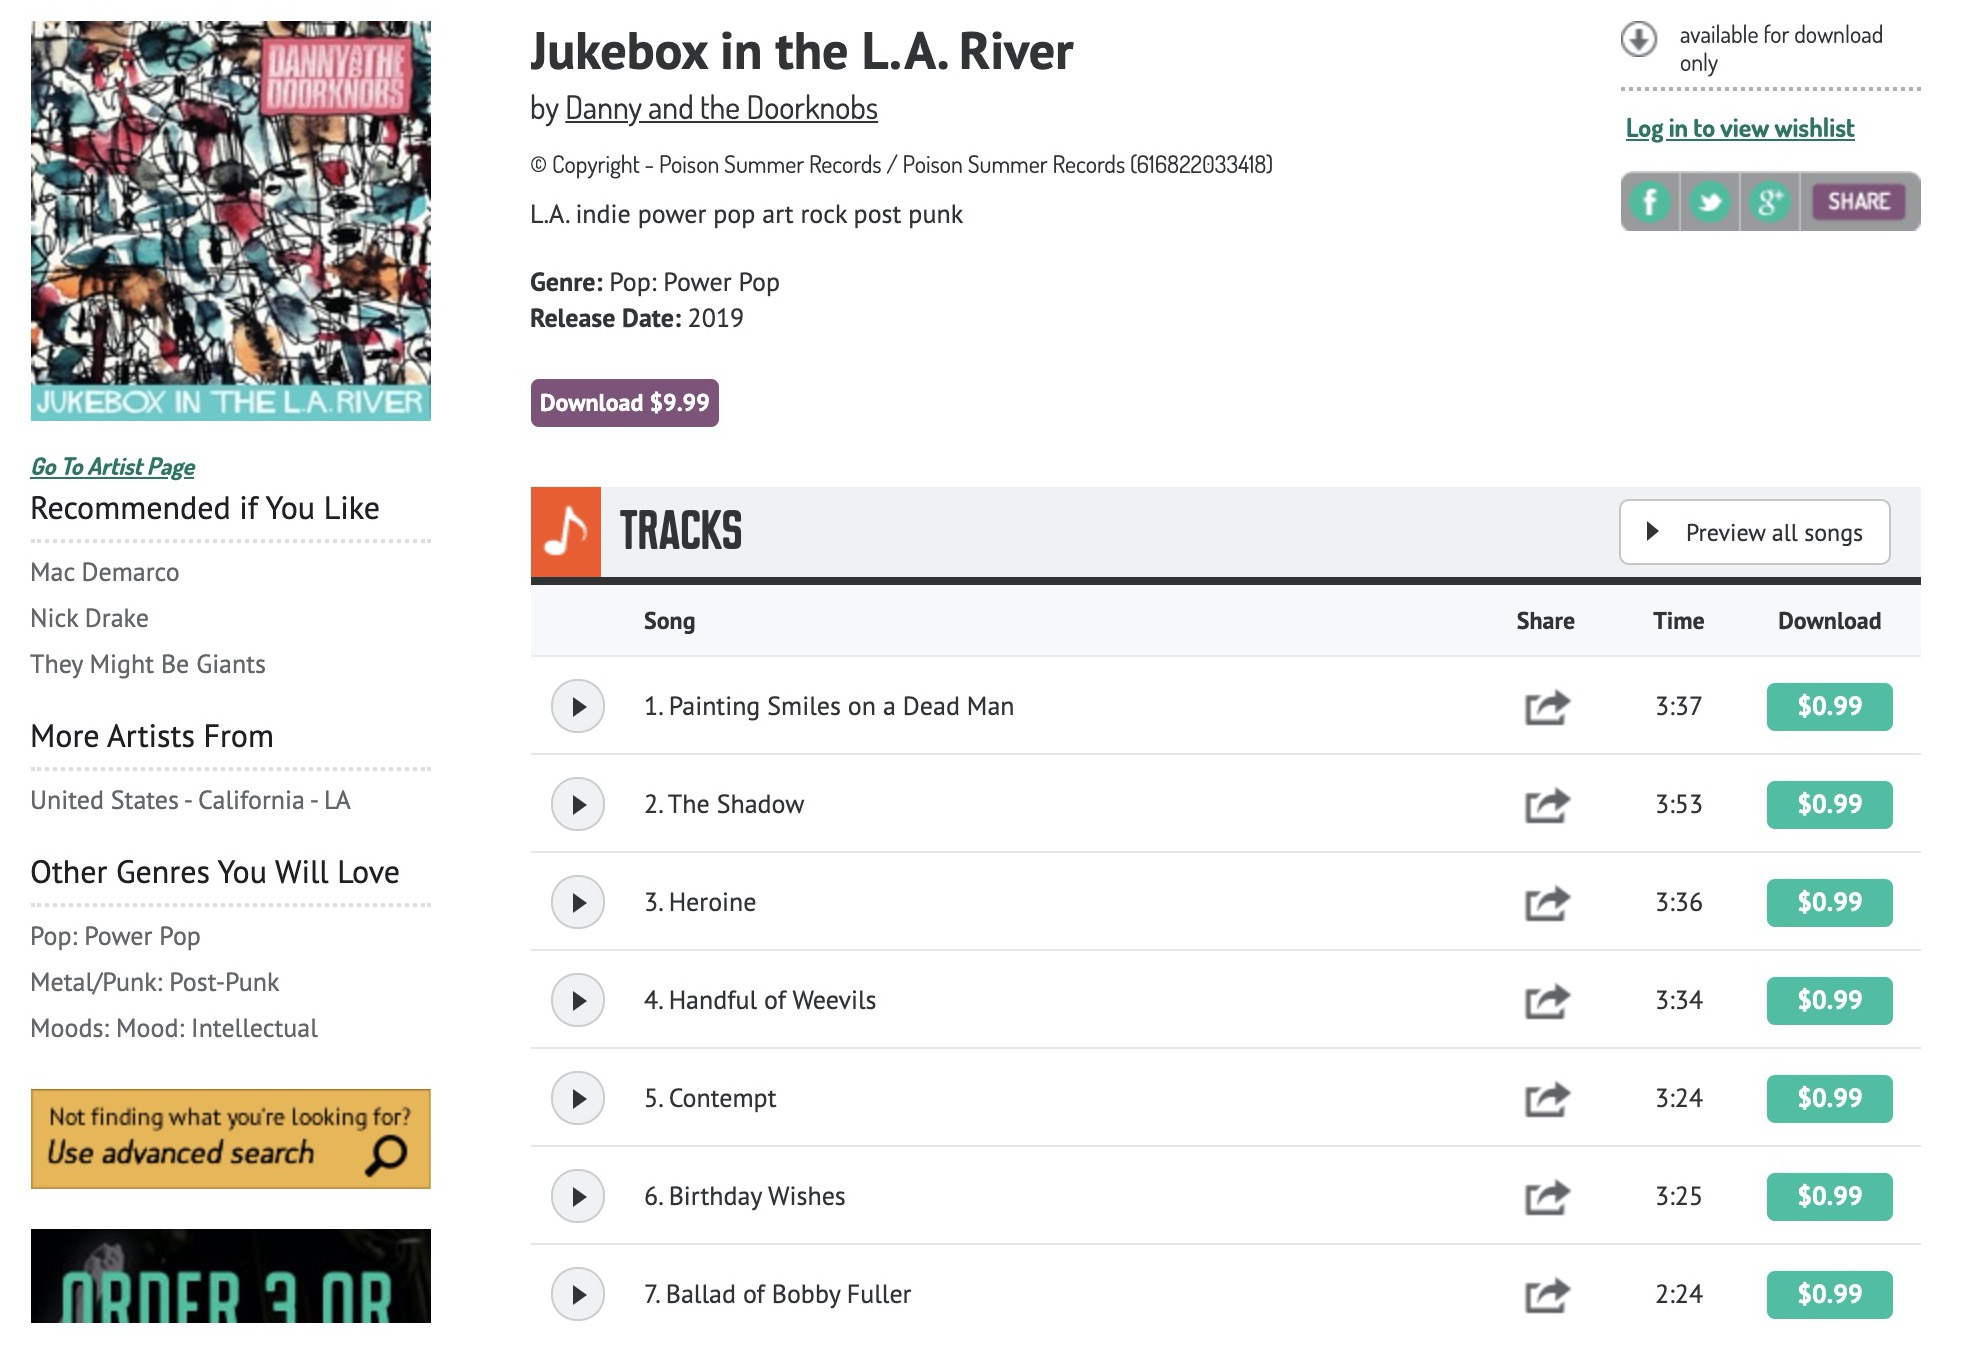Open the album cover artwork thumbnail
The width and height of the screenshot is (1972, 1348).
pyautogui.click(x=231, y=221)
